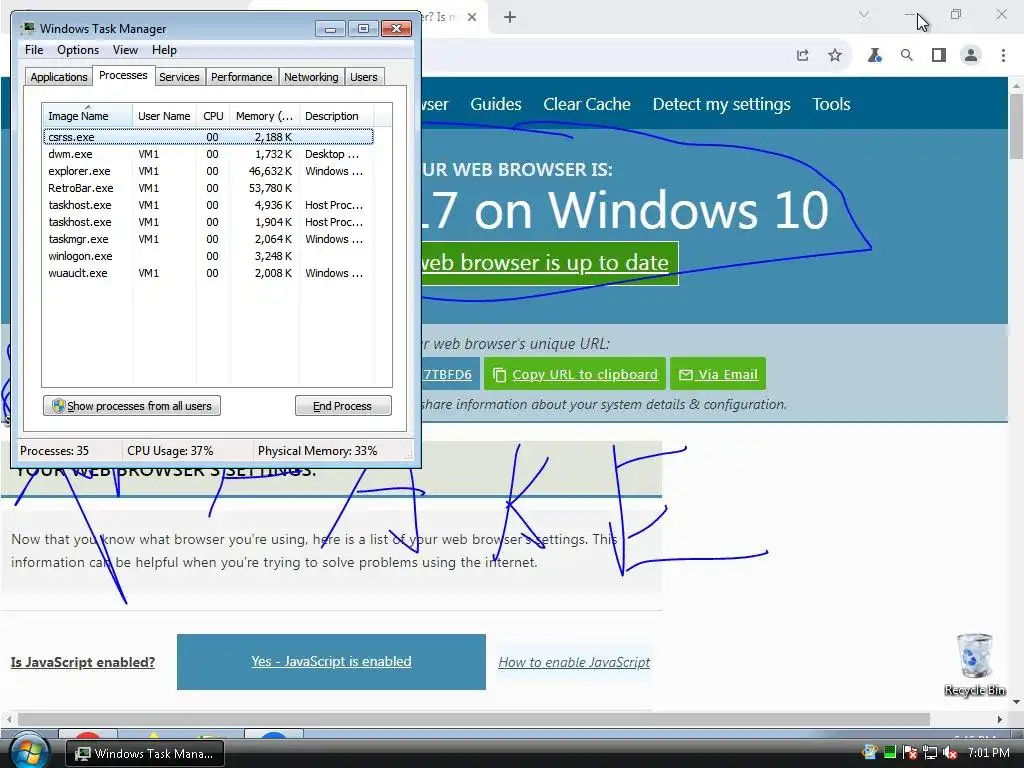
Task: Open the View menu in Task Manager
Action: 125,50
